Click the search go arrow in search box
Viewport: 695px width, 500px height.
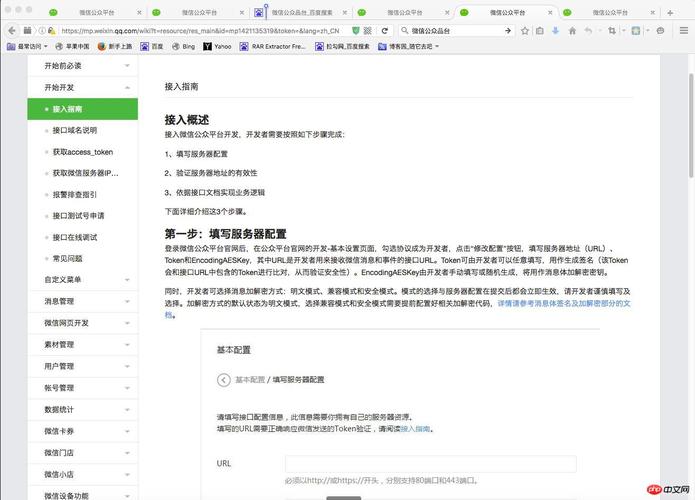coord(508,31)
